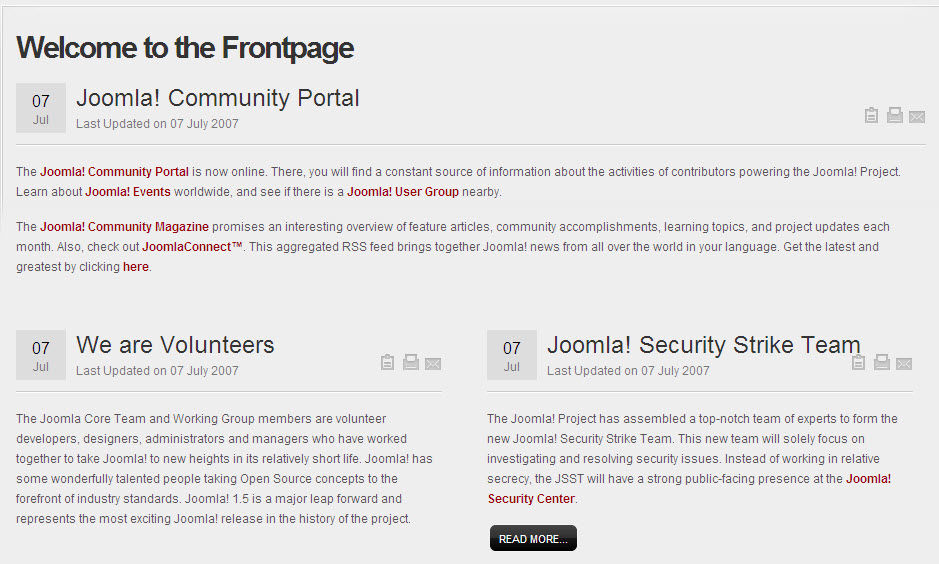Viewport: 939px width, 564px height.
Task: Email the We are Volunteers article
Action: tap(433, 364)
